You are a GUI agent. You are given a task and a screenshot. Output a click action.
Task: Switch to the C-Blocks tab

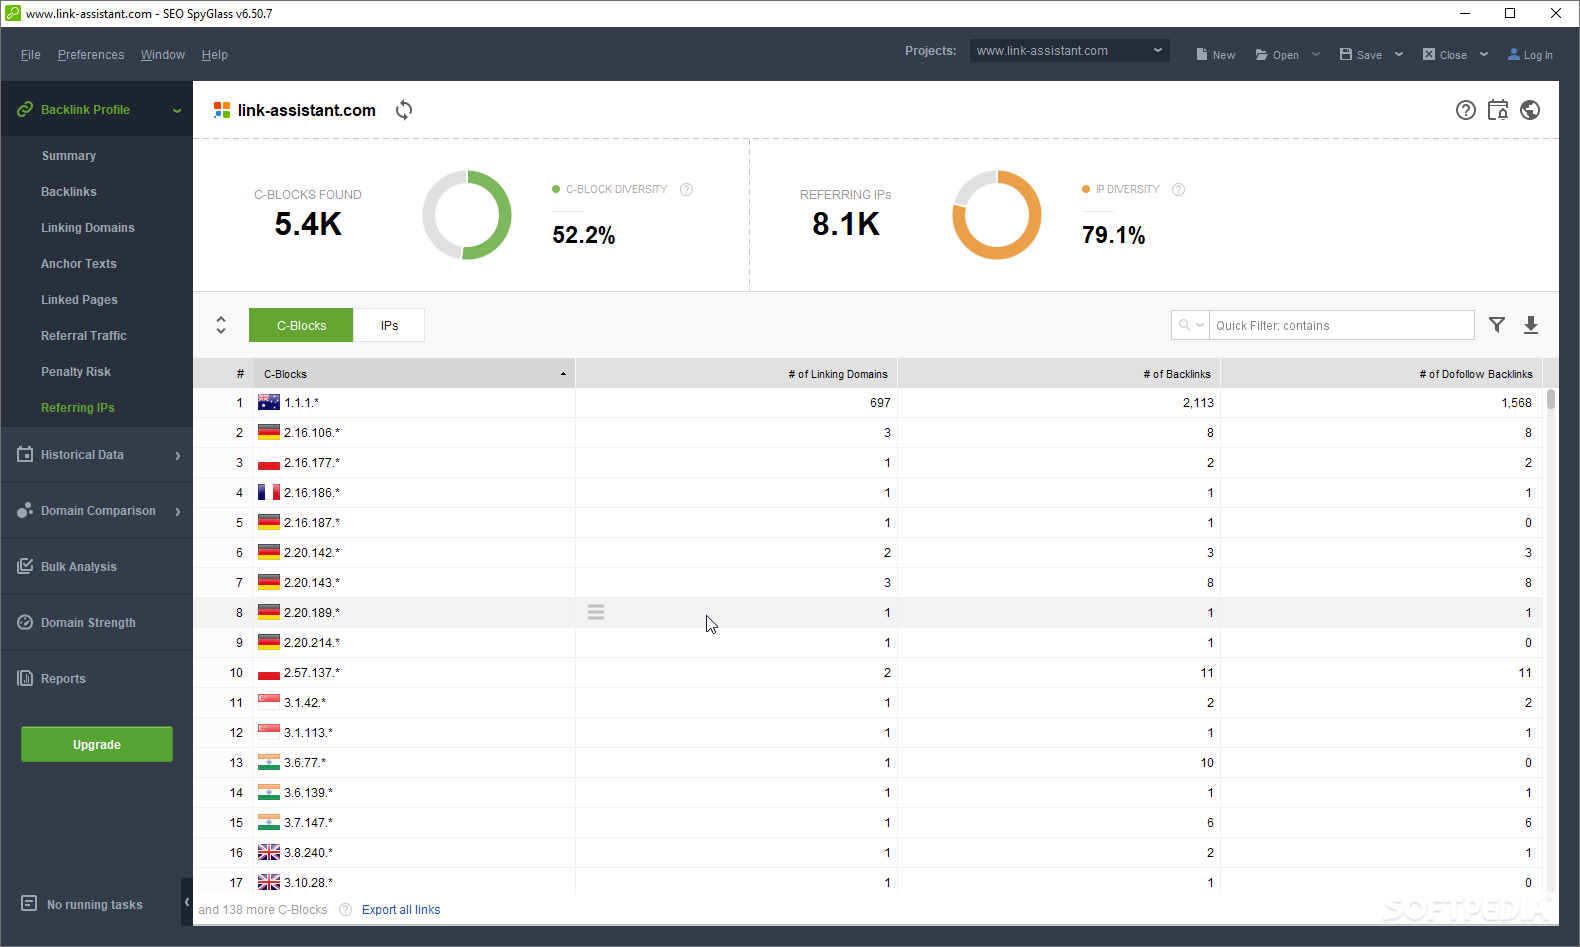[x=301, y=325]
